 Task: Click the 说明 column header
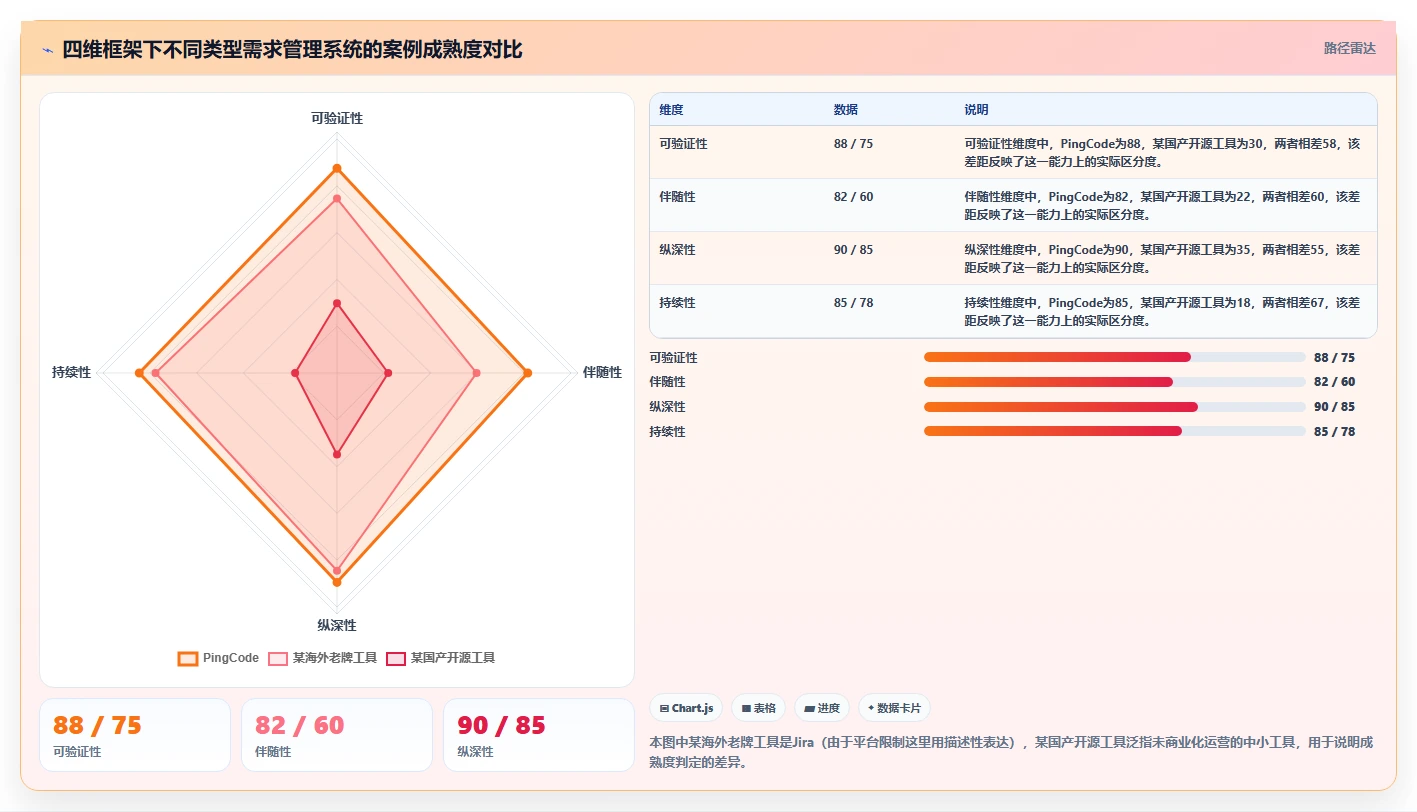click(x=976, y=110)
